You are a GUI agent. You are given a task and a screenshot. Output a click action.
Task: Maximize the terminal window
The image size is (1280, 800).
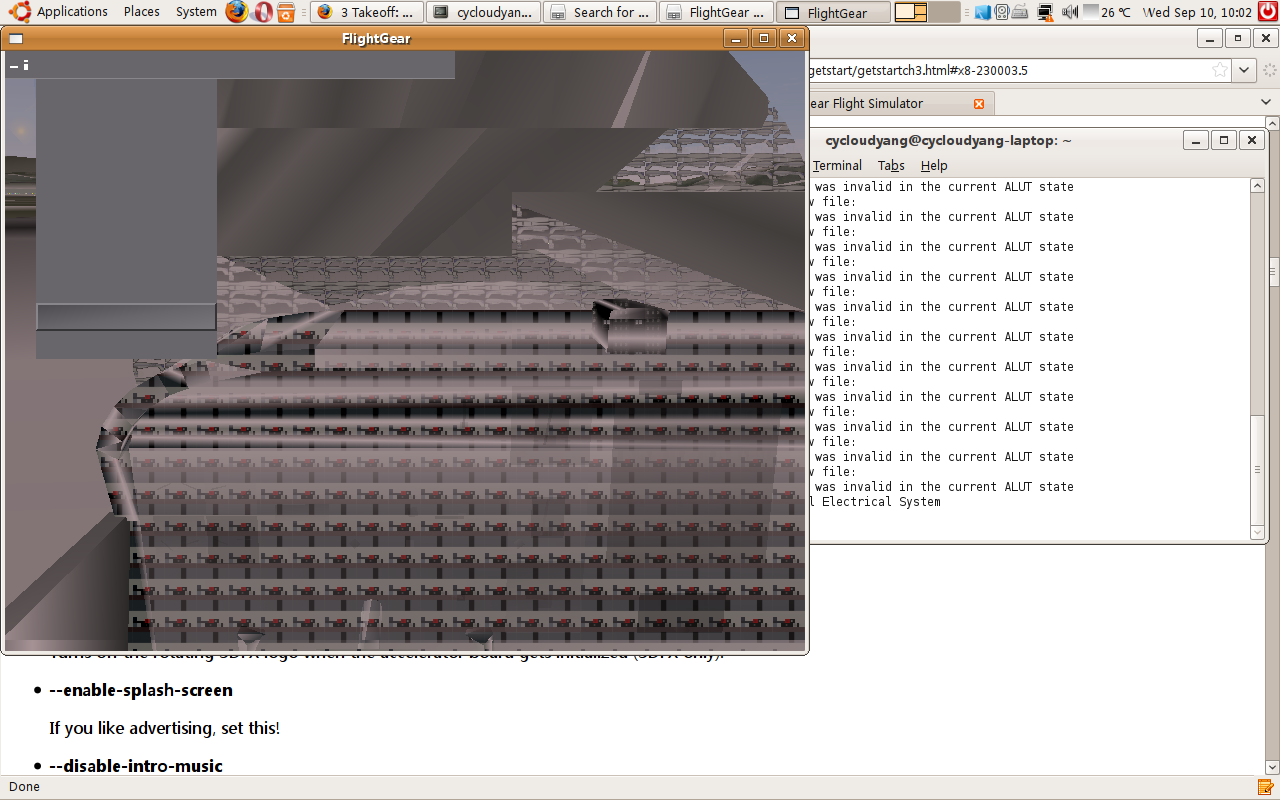pos(1224,140)
